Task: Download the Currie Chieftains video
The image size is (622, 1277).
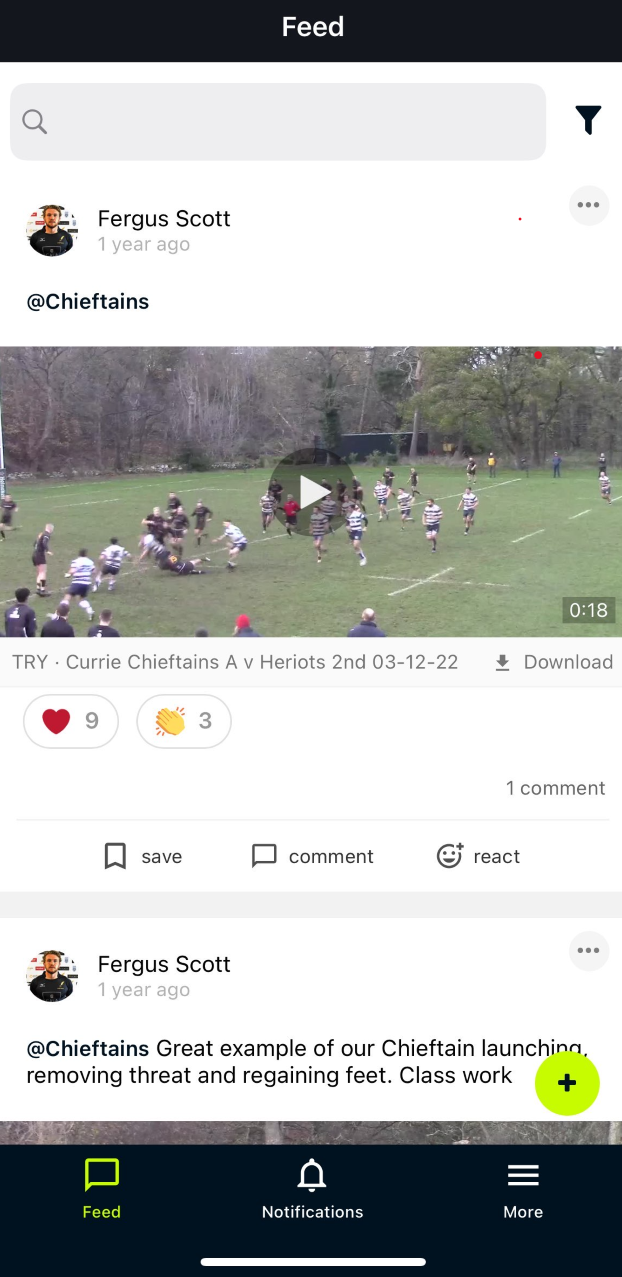Action: 553,662
